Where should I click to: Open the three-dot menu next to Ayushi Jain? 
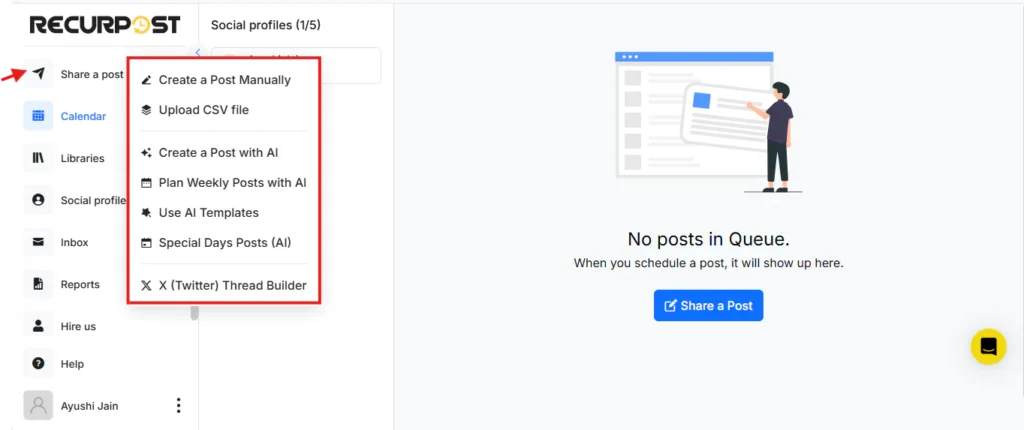tap(178, 406)
